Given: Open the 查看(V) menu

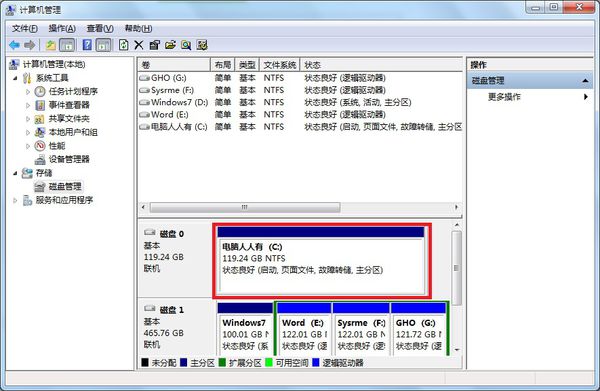Looking at the screenshot, I should 100,28.
